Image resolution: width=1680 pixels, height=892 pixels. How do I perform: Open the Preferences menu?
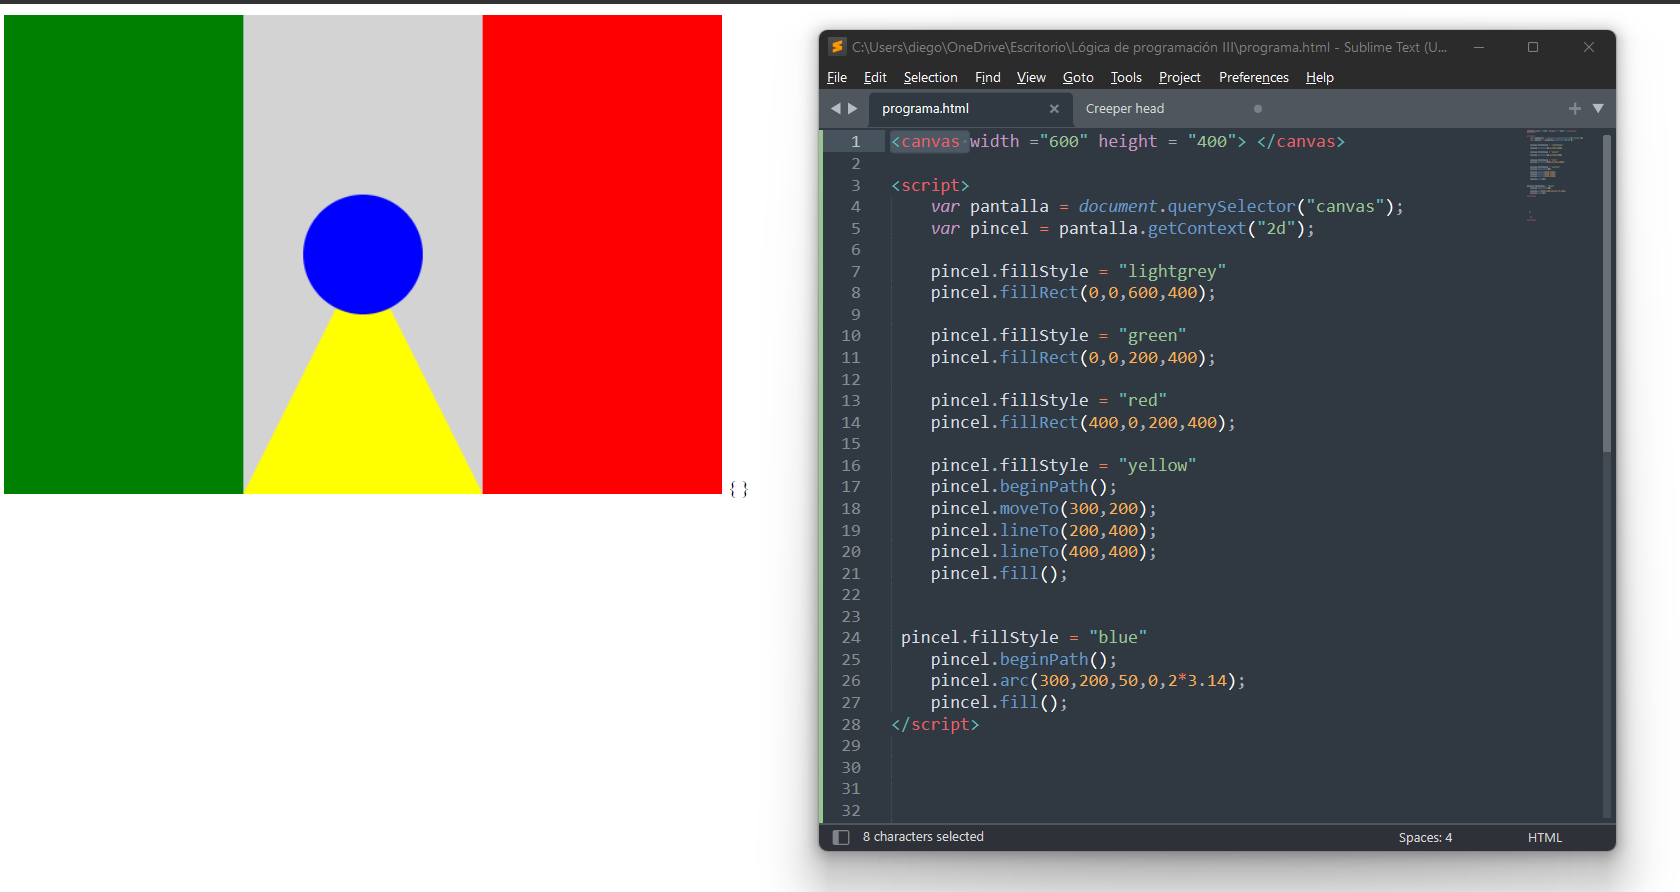click(x=1254, y=77)
